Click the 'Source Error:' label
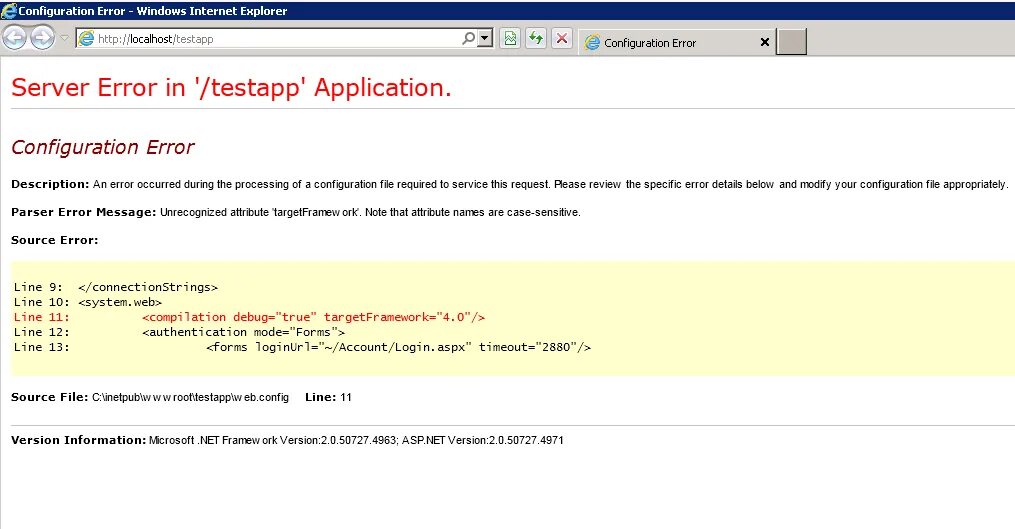 [54, 240]
